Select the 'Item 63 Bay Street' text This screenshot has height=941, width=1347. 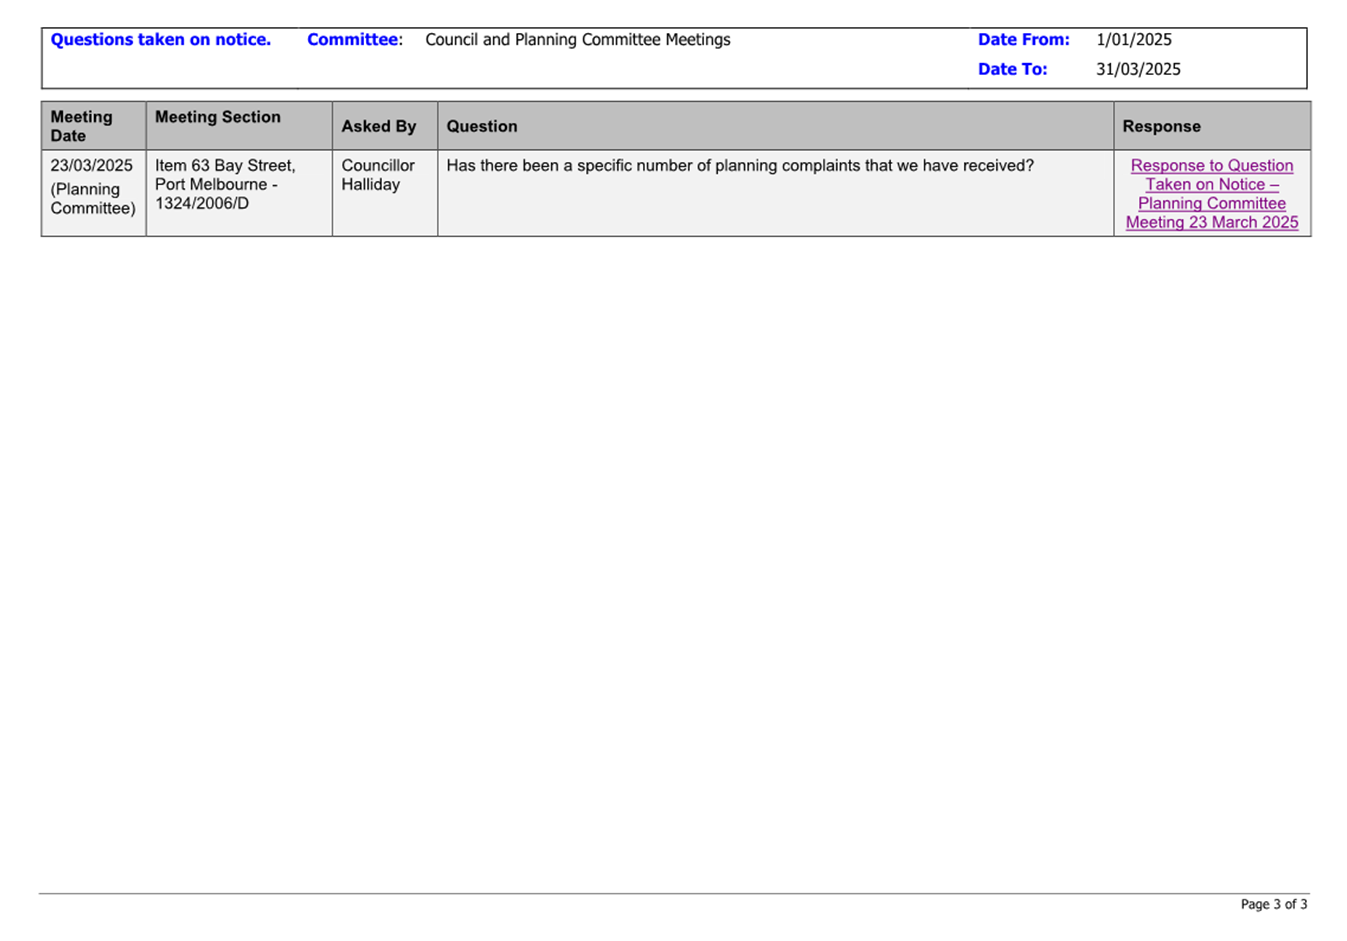click(x=225, y=165)
